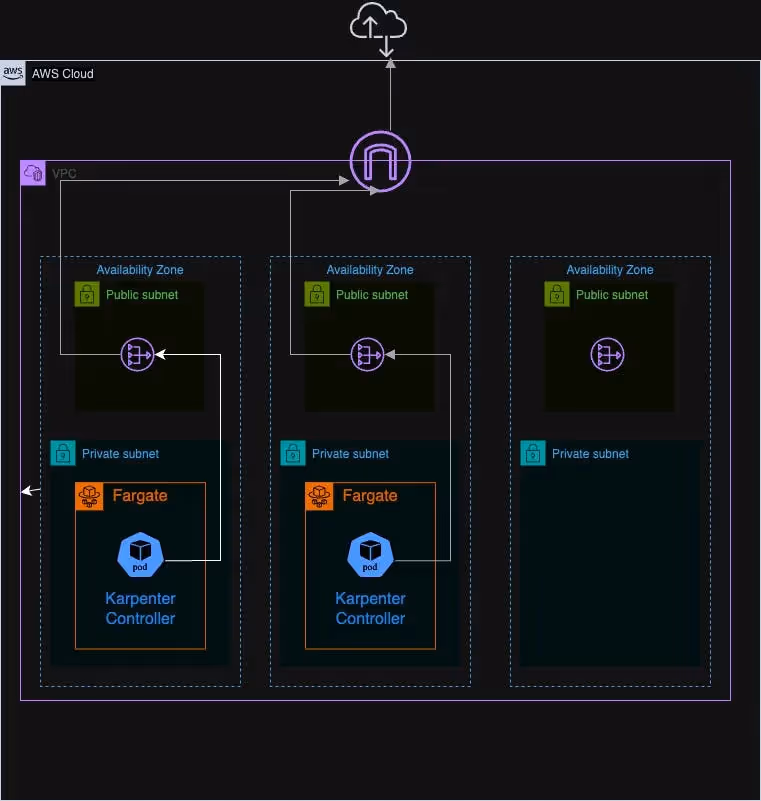Select the orange Fargate icon in left zone
This screenshot has height=801, width=761.
[89, 497]
